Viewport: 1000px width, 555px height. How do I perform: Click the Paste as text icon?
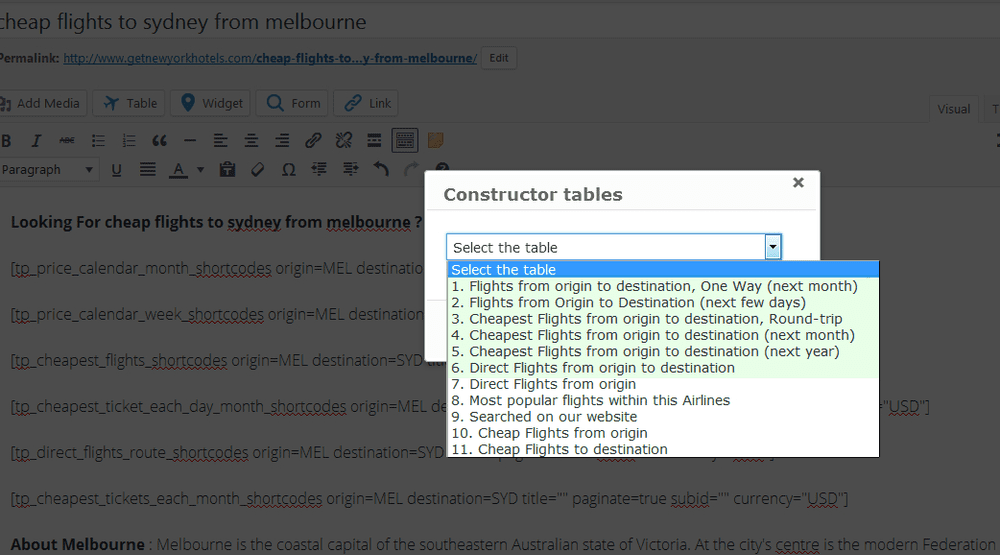coord(227,170)
